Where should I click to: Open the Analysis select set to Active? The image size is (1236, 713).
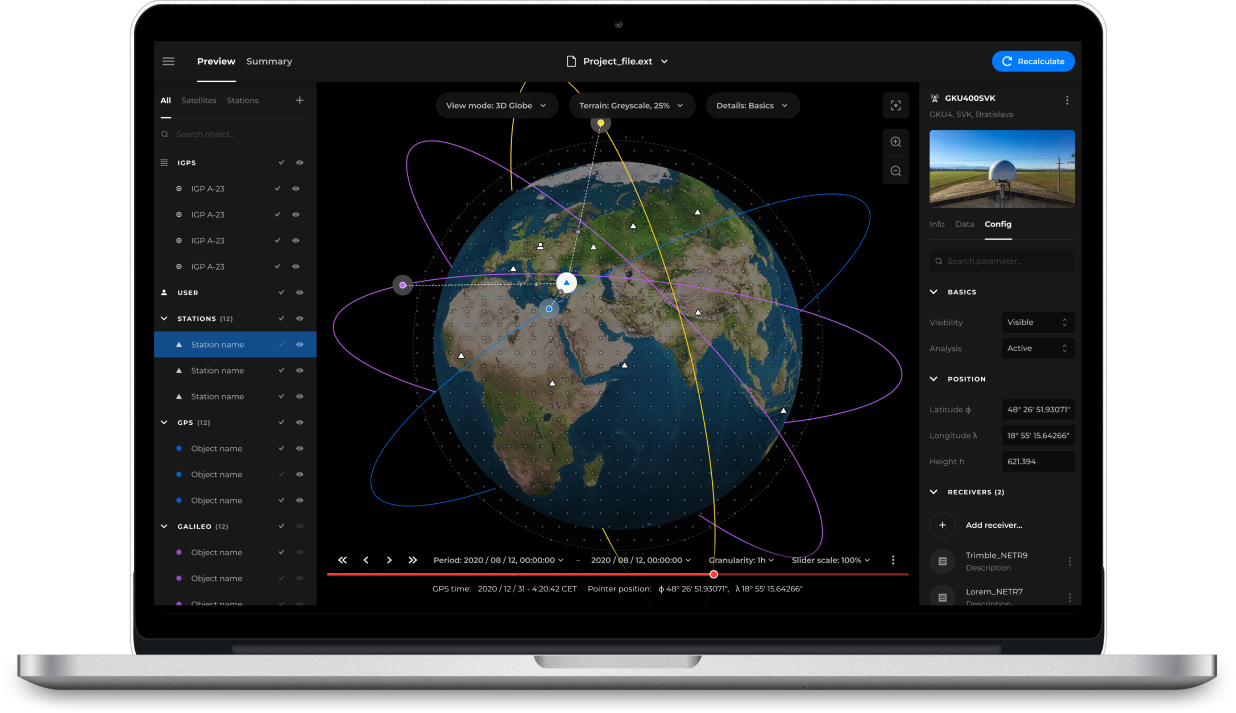pyautogui.click(x=1039, y=348)
